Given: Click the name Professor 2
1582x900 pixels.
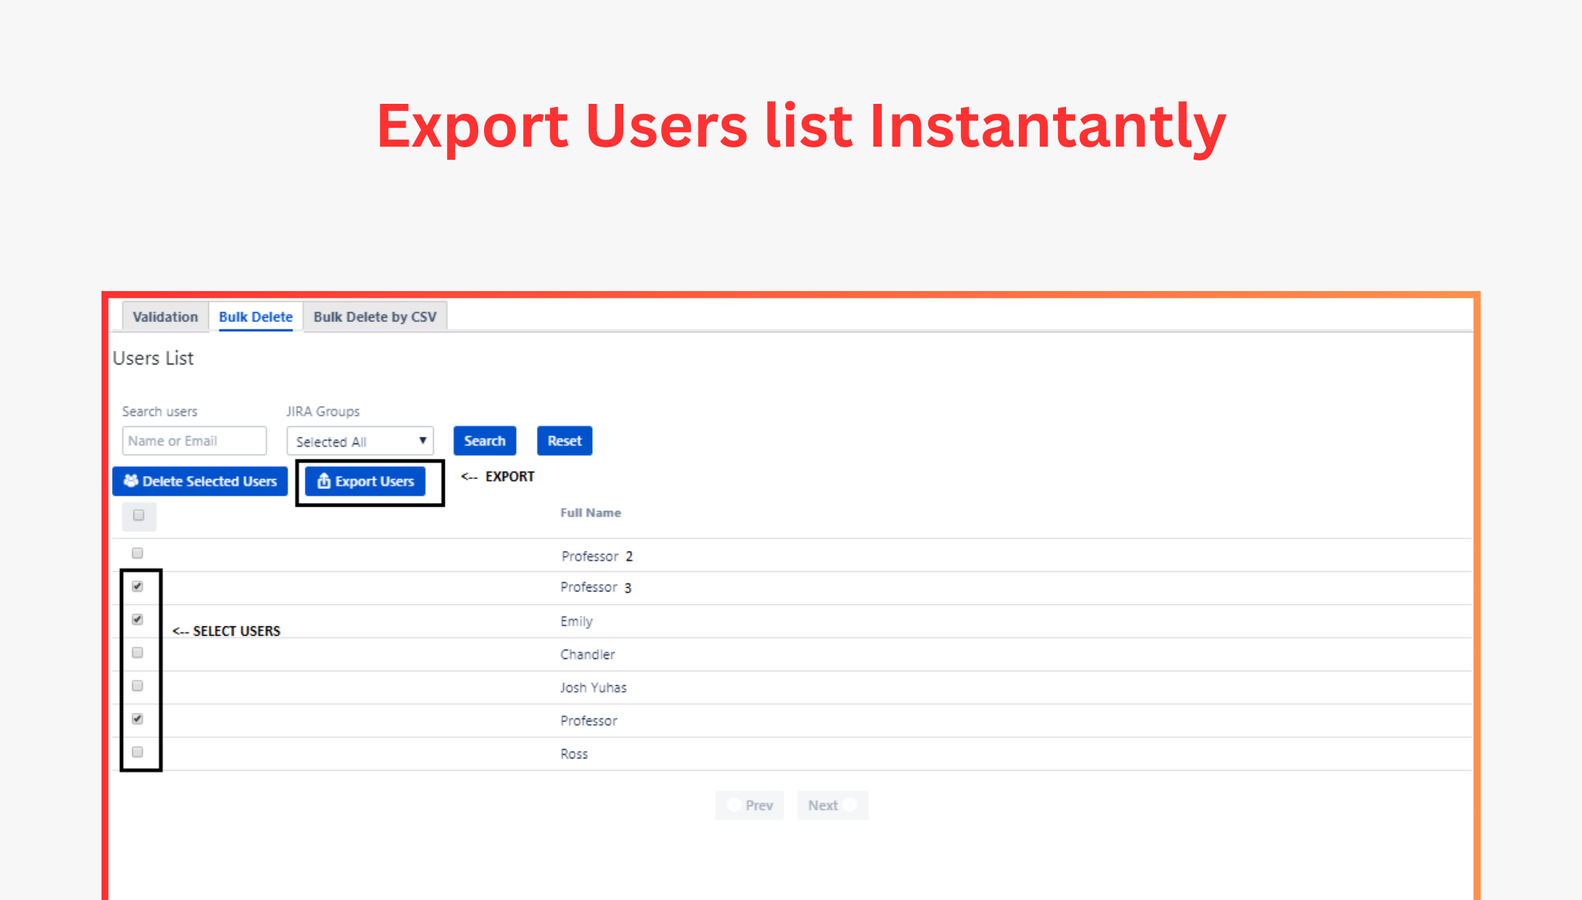Looking at the screenshot, I should click(597, 556).
